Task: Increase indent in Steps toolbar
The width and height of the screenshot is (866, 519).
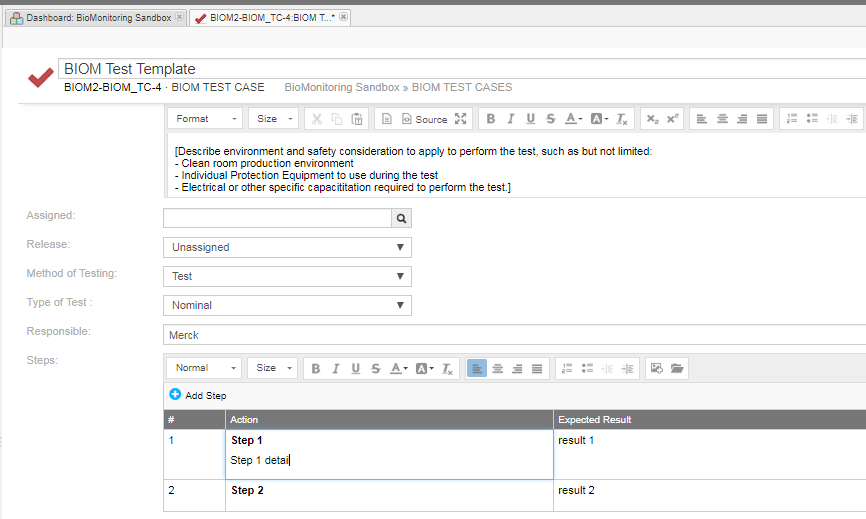Action: (627, 368)
